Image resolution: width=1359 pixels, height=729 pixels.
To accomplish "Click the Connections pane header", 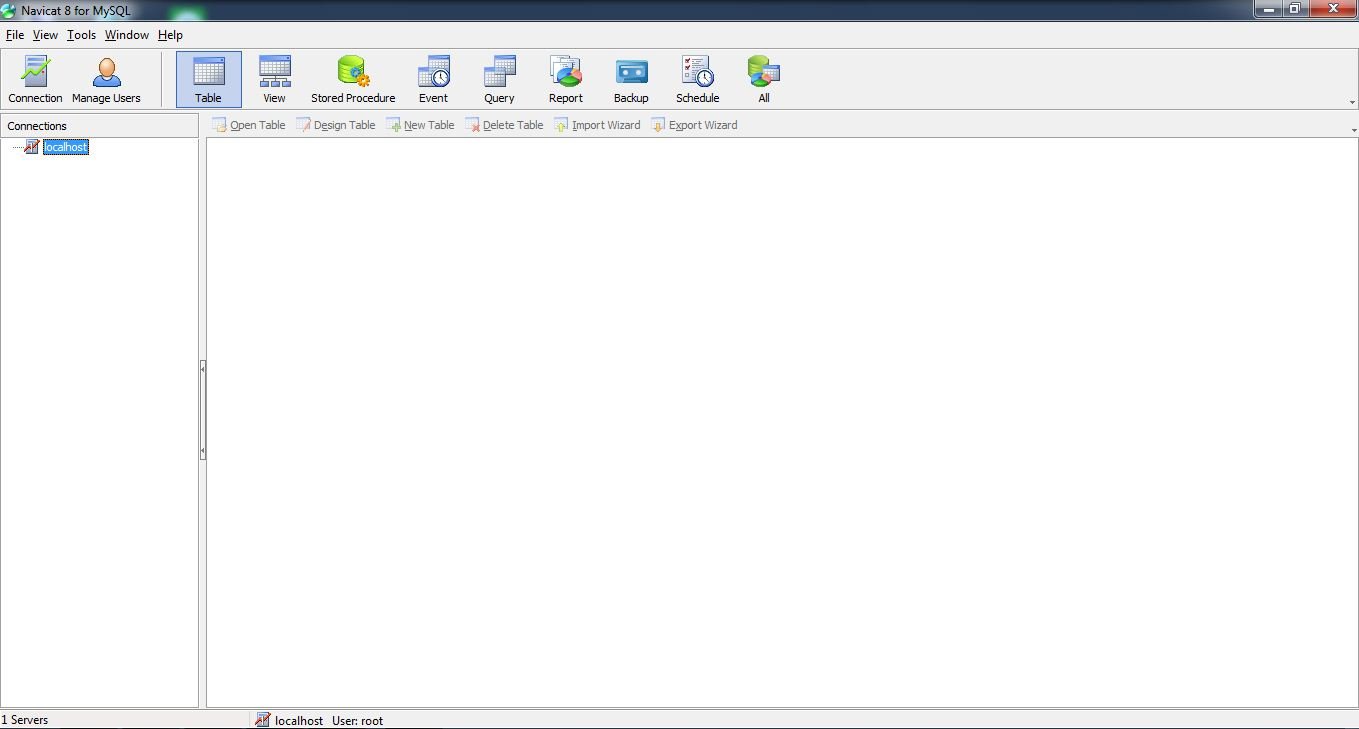I will pyautogui.click(x=100, y=126).
